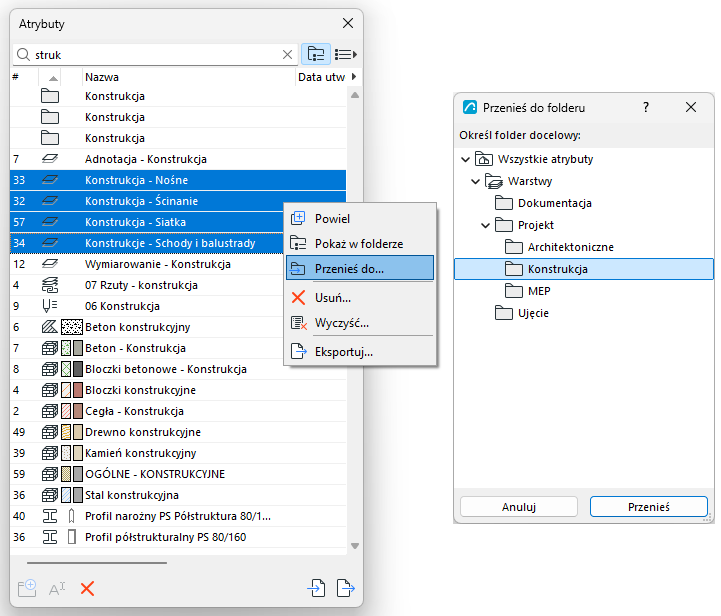
Task: Click the import attributes icon
Action: [316, 588]
